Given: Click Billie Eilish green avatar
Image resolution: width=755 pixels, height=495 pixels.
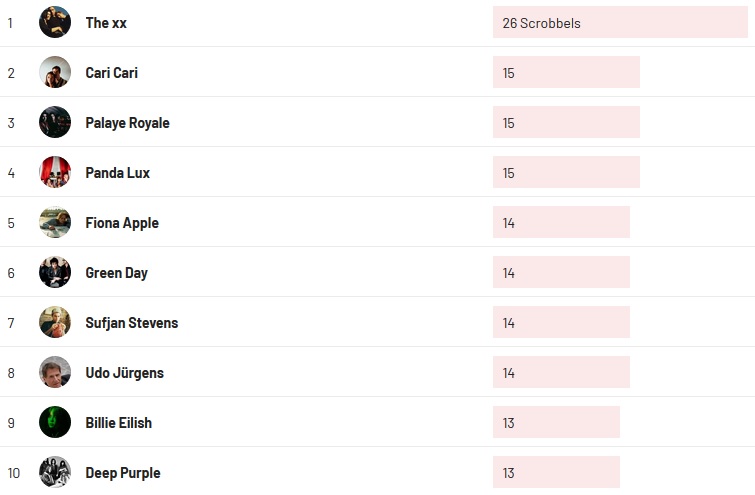Looking at the screenshot, I should point(55,422).
